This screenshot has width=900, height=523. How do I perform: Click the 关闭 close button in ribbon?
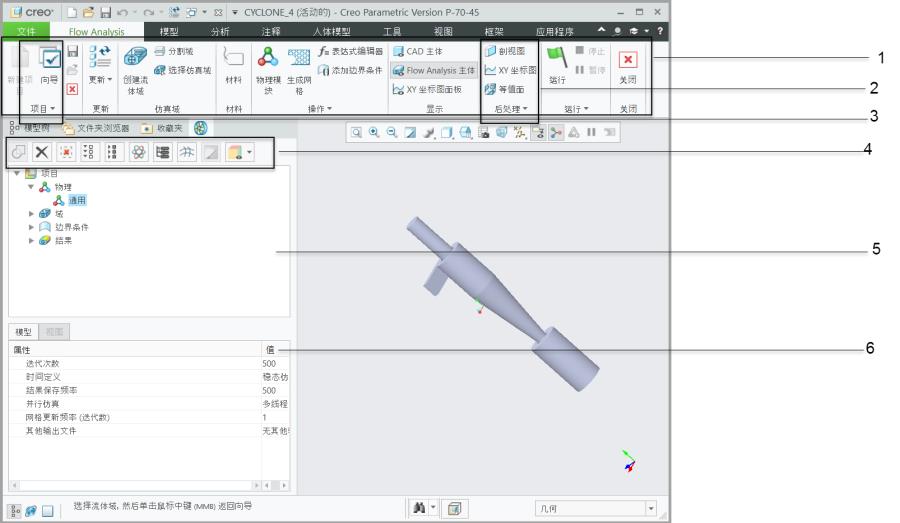[x=628, y=62]
